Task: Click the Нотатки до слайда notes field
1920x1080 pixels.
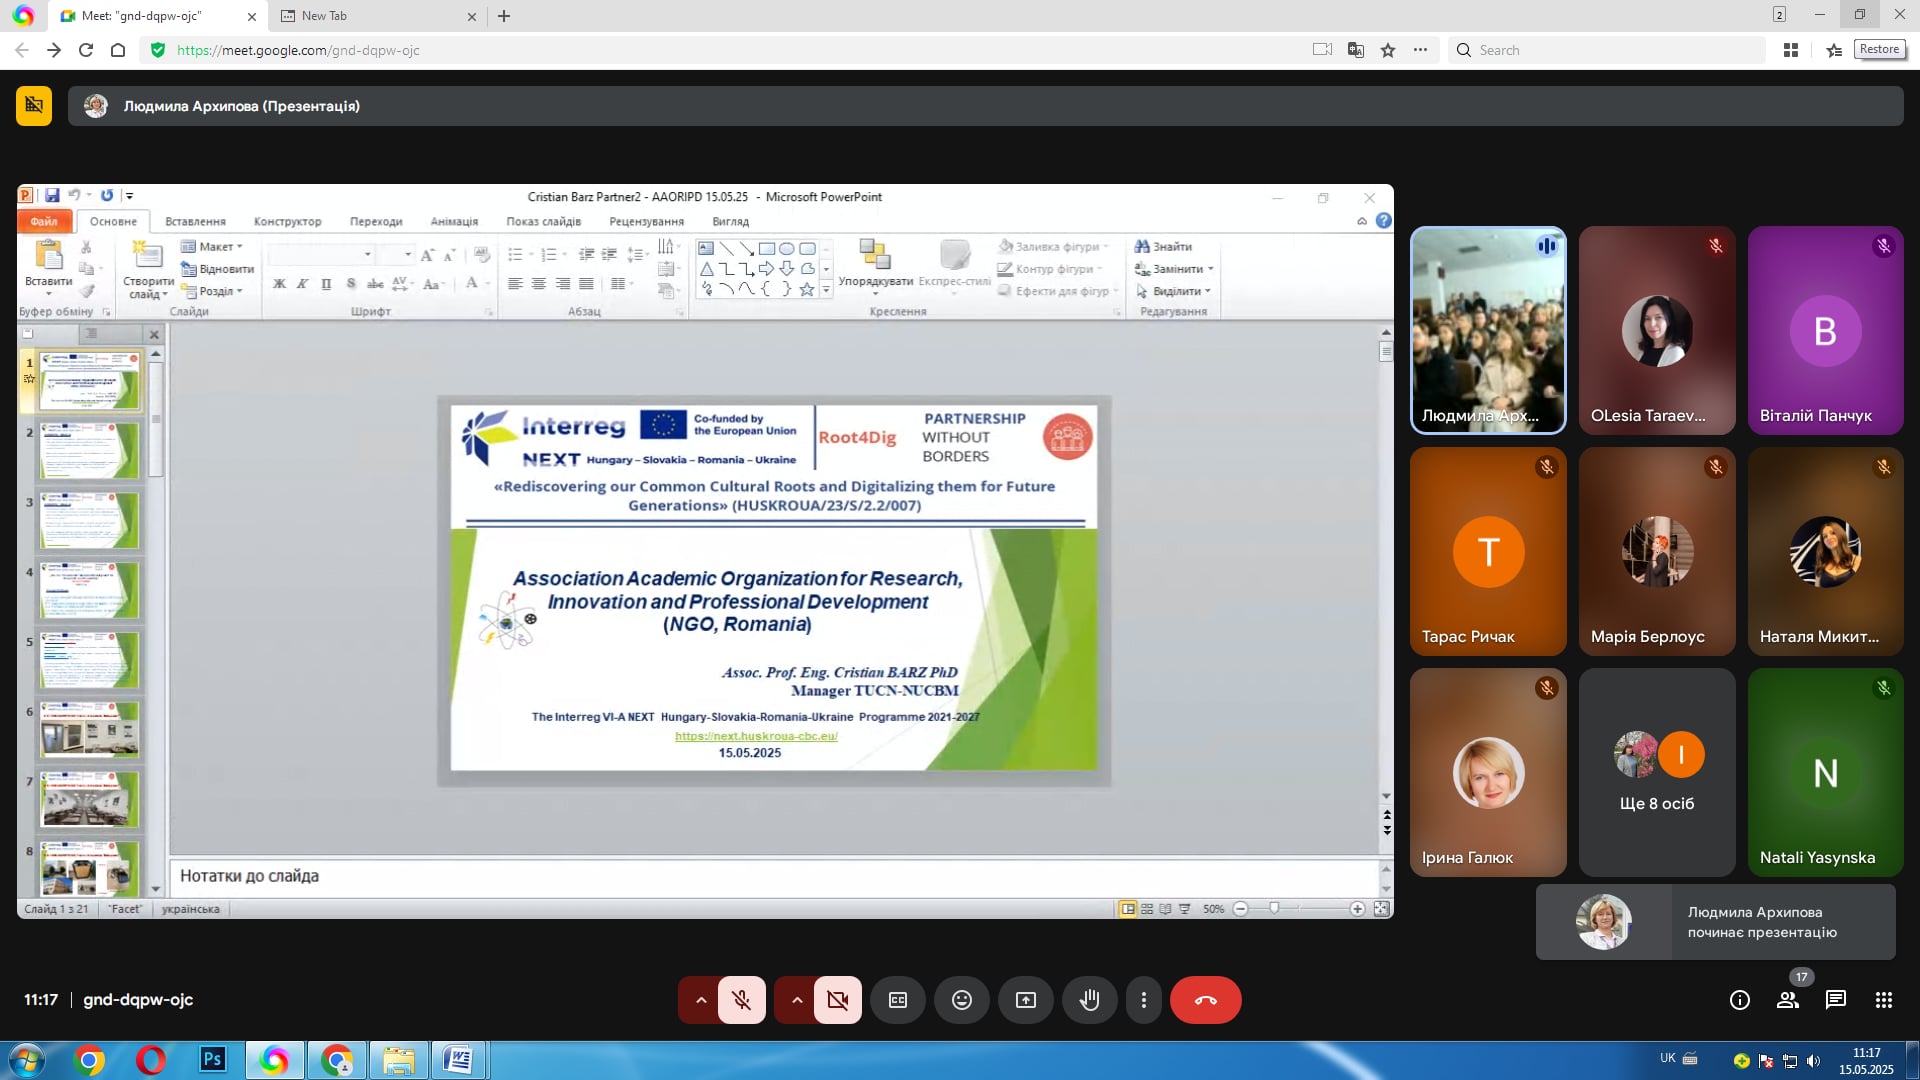Action: click(x=774, y=876)
